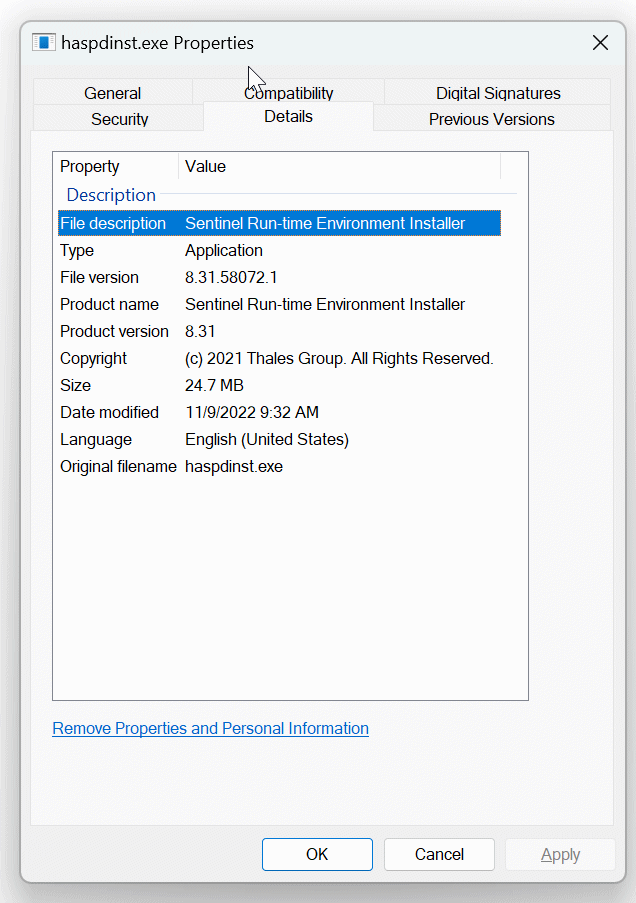636x903 pixels.
Task: Select the File description row
Action: (279, 223)
